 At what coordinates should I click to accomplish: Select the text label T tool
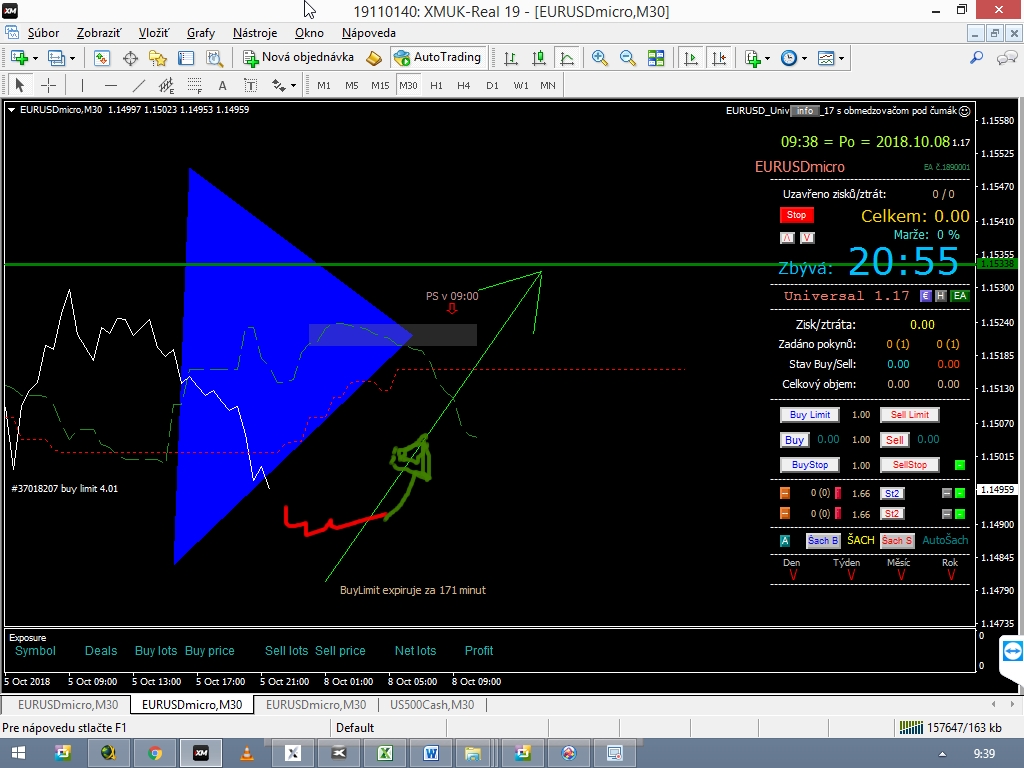pos(250,85)
